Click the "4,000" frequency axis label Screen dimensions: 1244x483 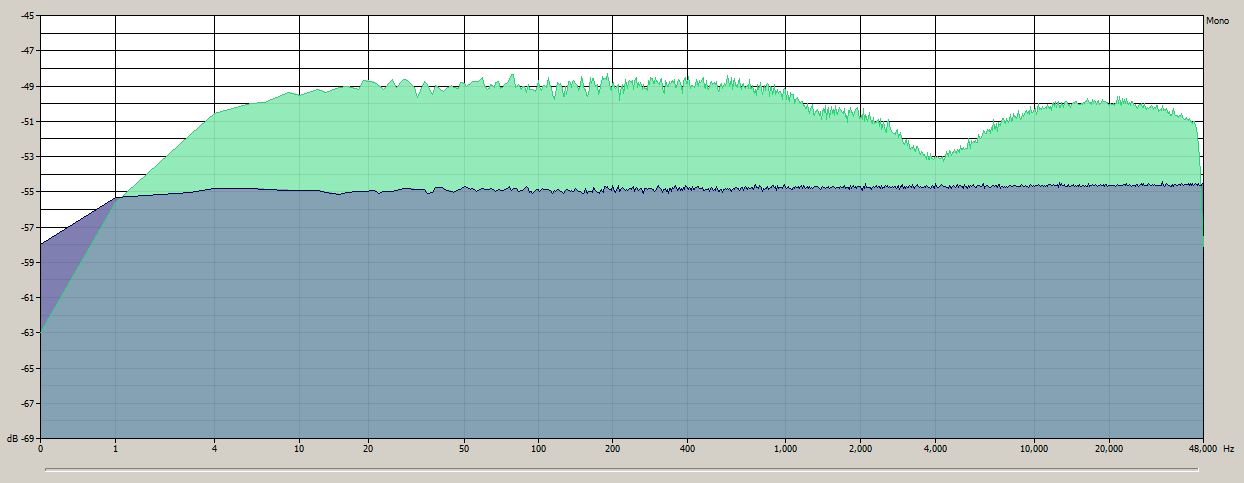pos(935,449)
